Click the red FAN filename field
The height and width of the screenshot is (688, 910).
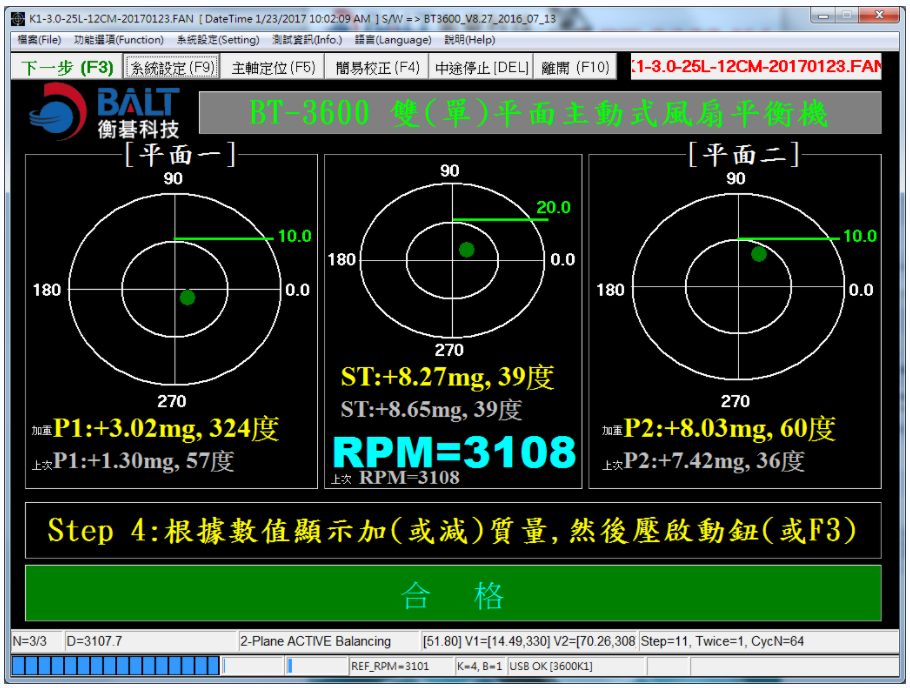point(756,67)
